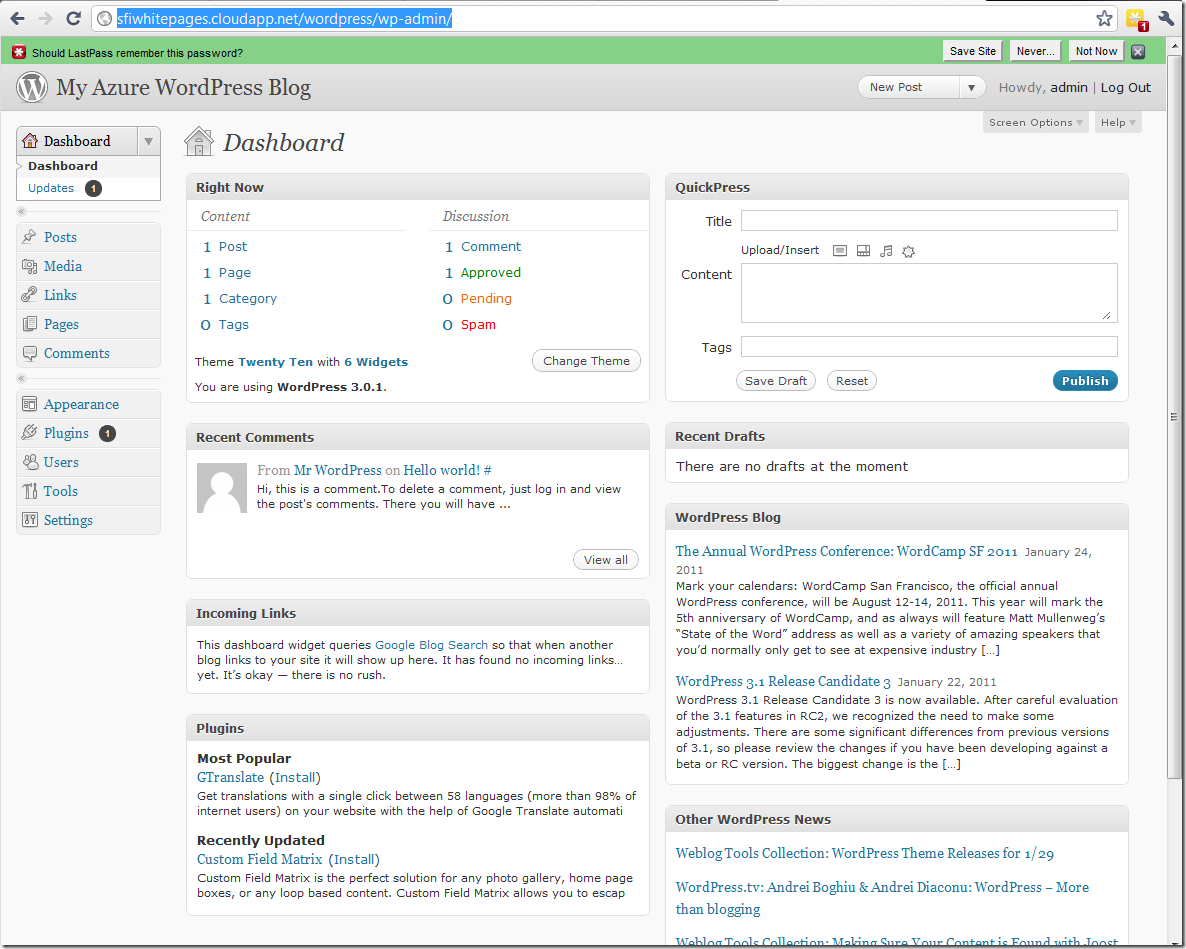
Task: Reload the page with refresh icon
Action: [73, 18]
